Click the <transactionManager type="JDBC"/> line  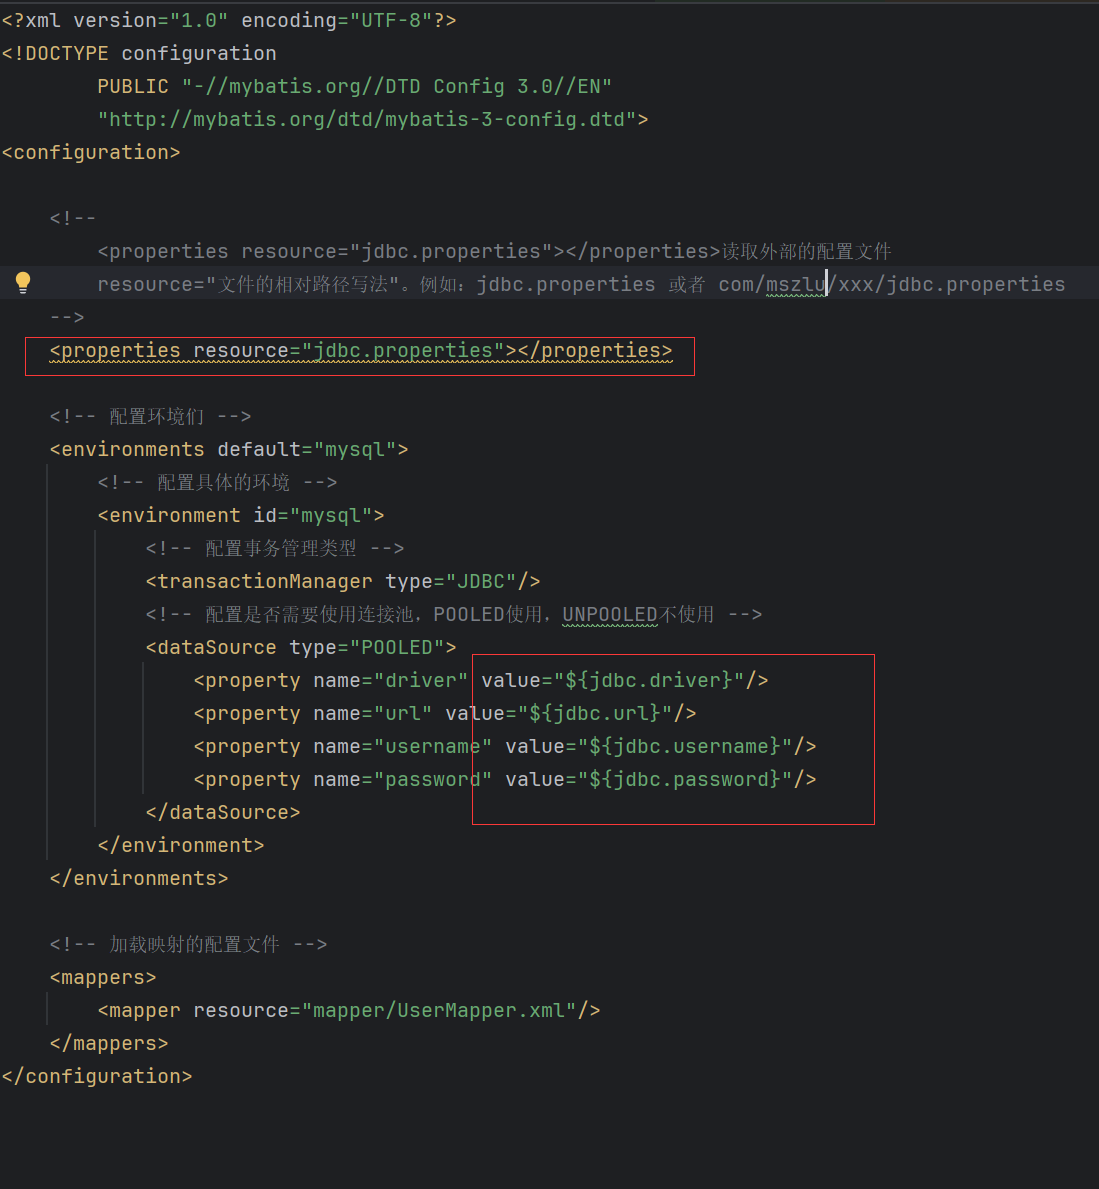pyautogui.click(x=343, y=582)
